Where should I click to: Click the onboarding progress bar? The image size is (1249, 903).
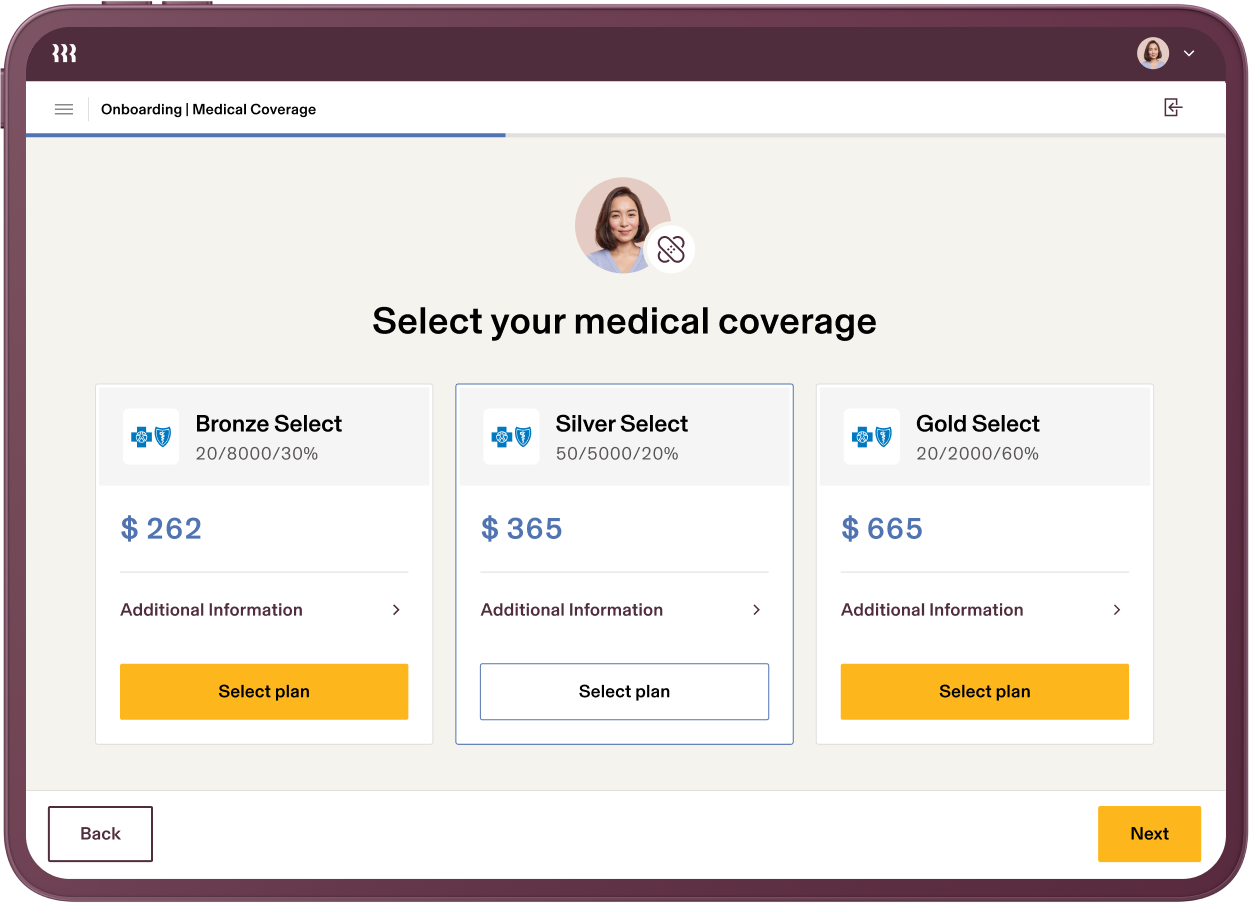point(625,134)
